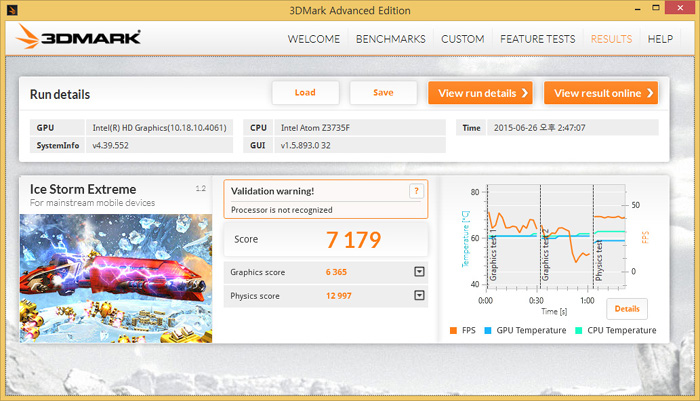Expand the Physics score details arrow
The width and height of the screenshot is (700, 401).
click(x=419, y=295)
